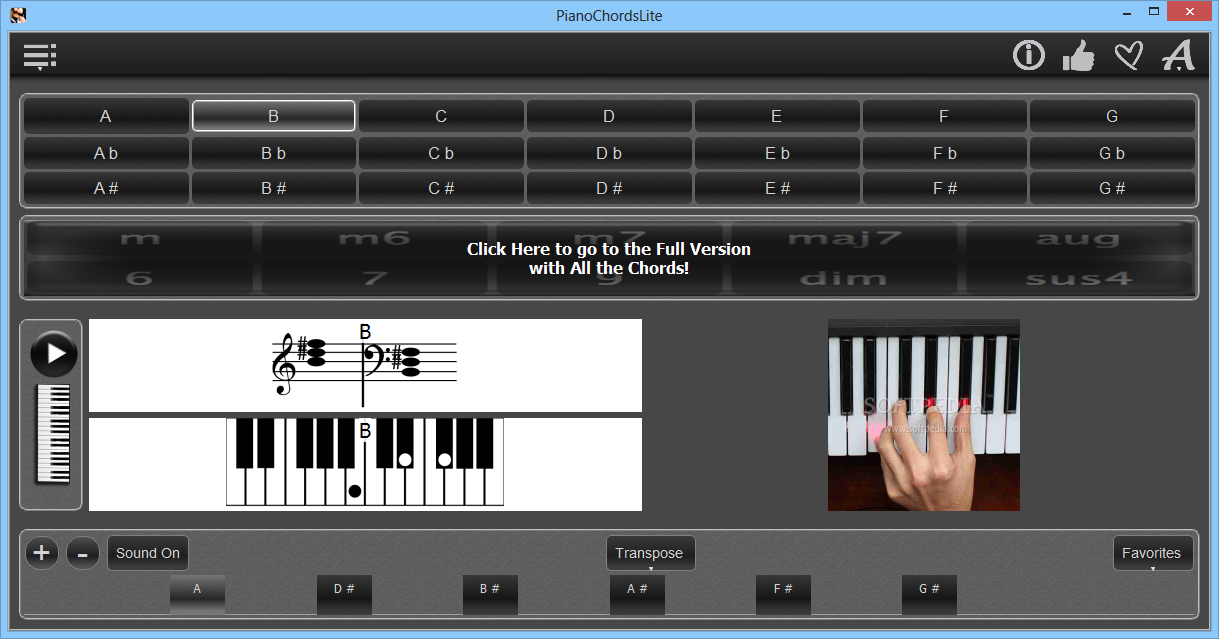Viewport: 1219px width, 639px height.
Task: Select root note C b
Action: pyautogui.click(x=441, y=153)
